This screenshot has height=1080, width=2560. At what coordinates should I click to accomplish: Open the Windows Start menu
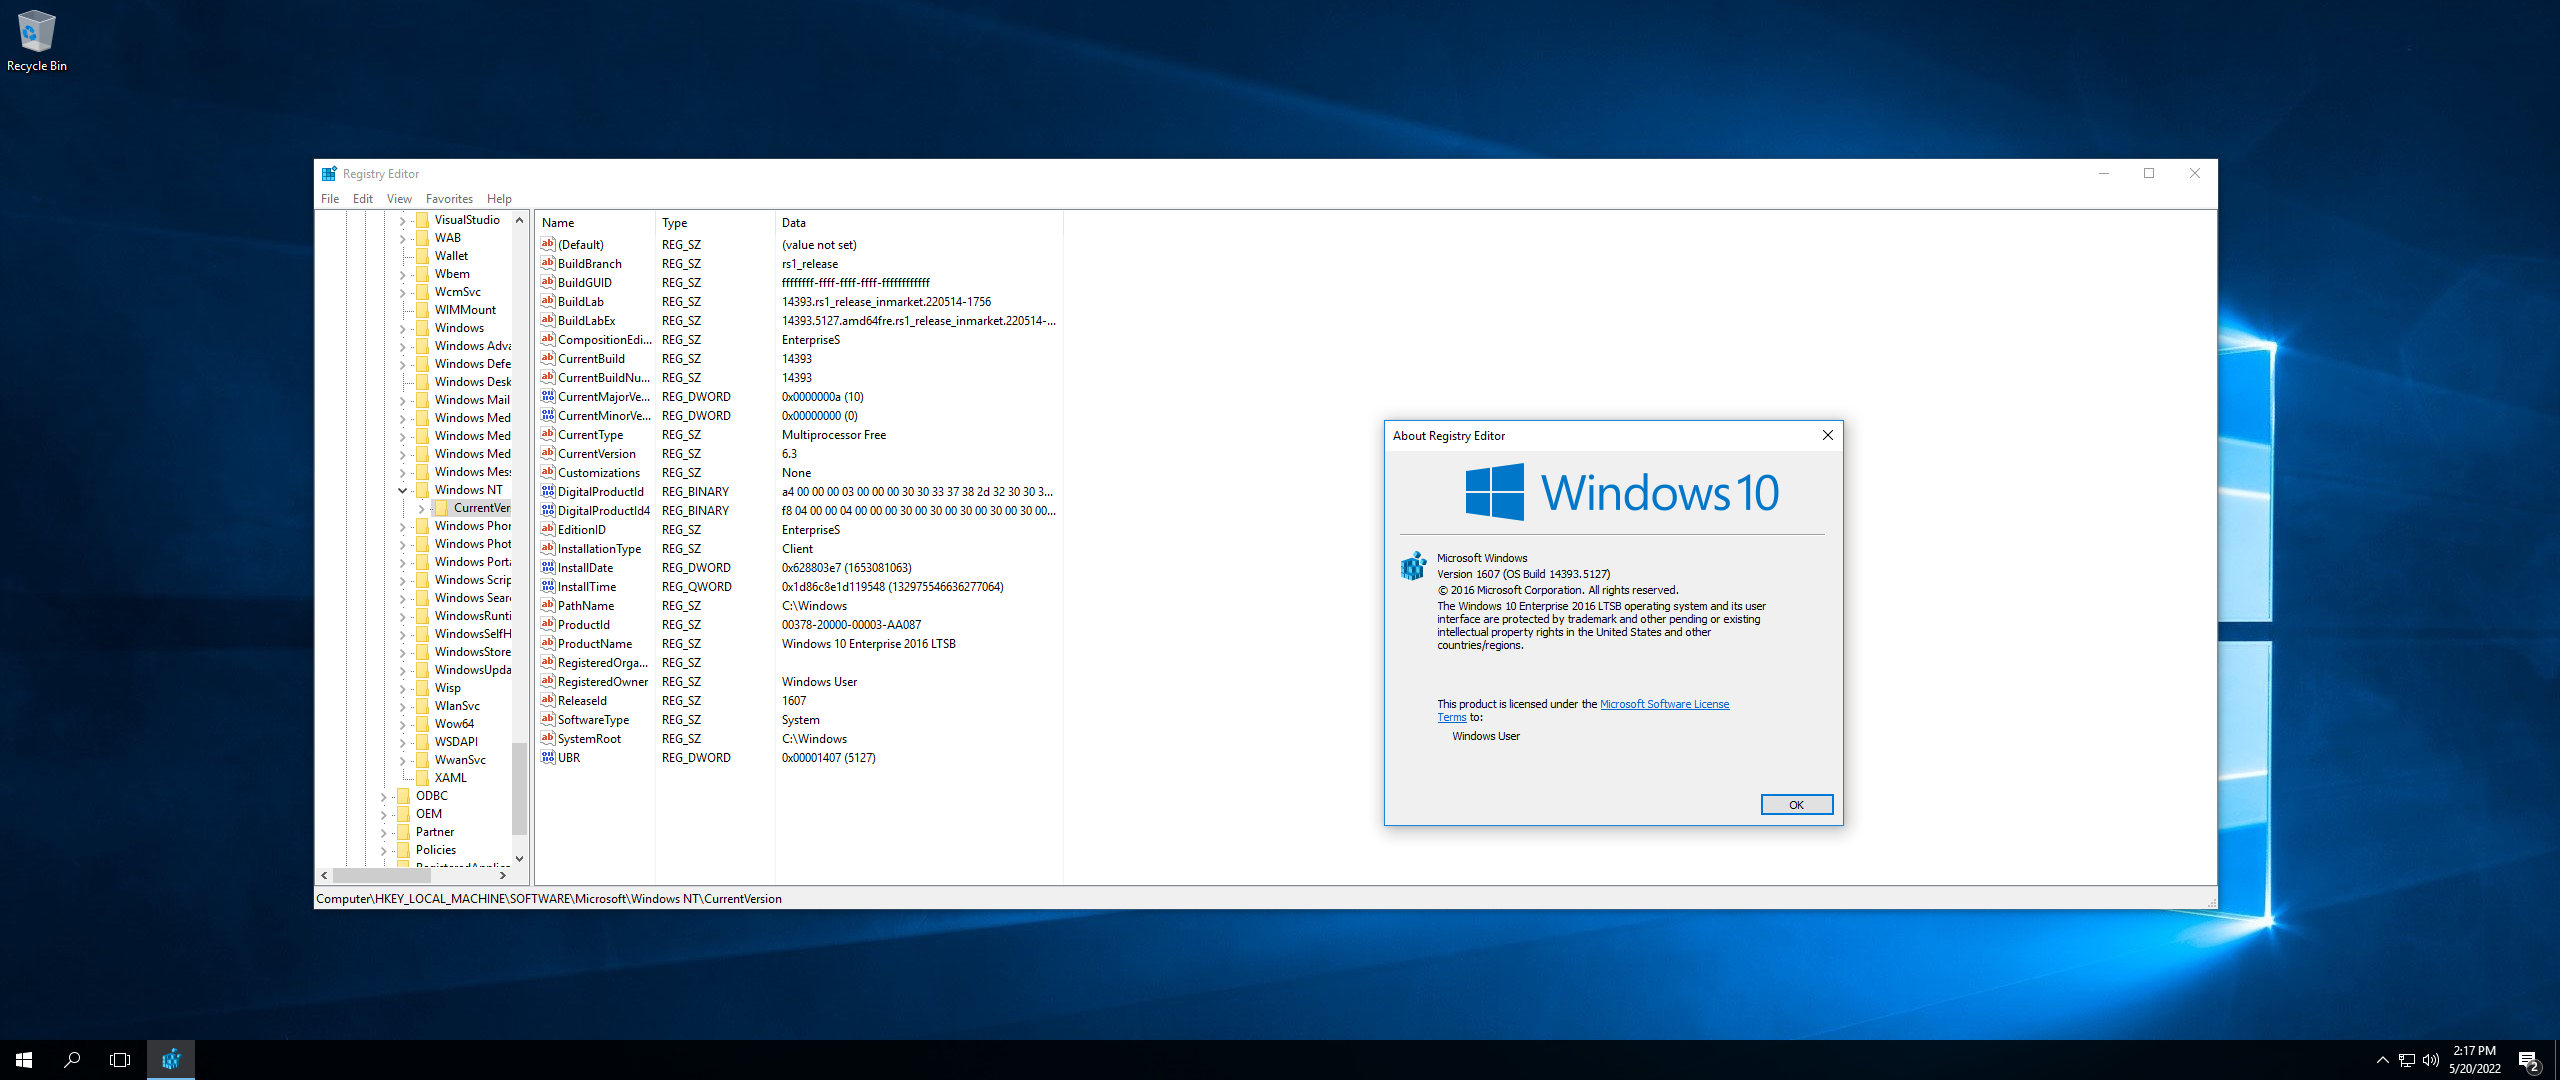24,1059
